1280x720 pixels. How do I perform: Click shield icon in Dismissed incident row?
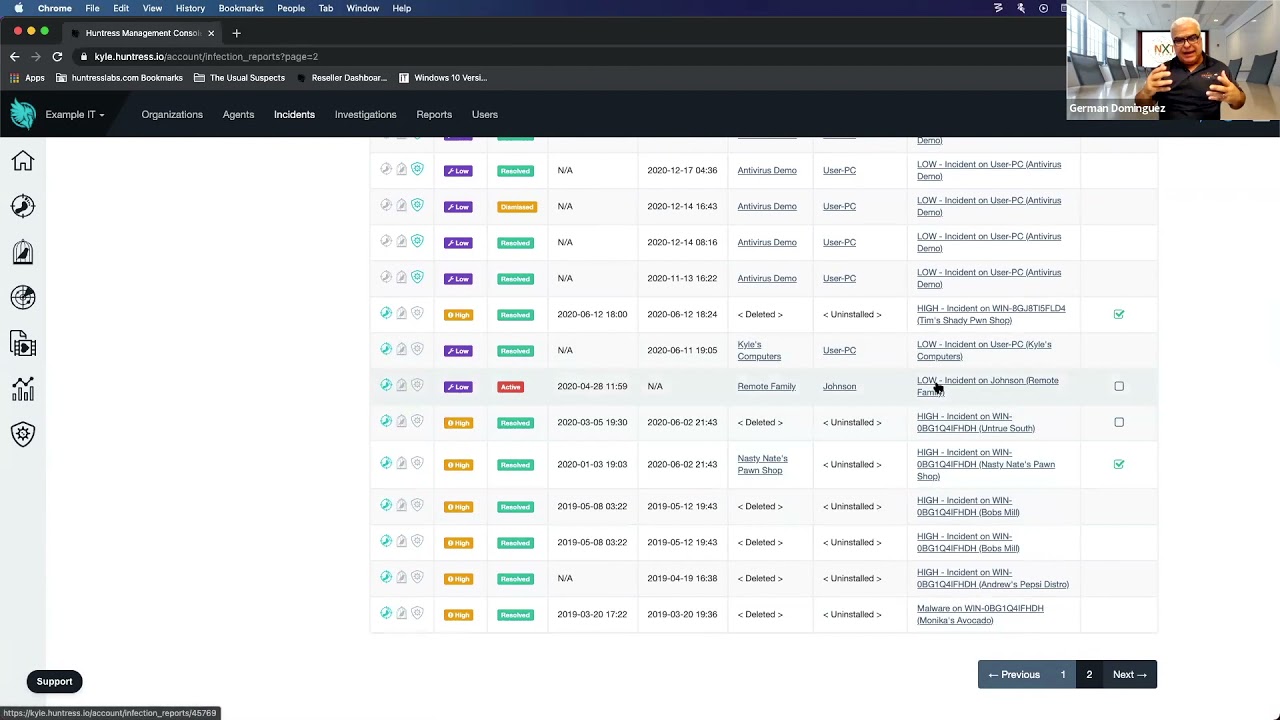(417, 205)
